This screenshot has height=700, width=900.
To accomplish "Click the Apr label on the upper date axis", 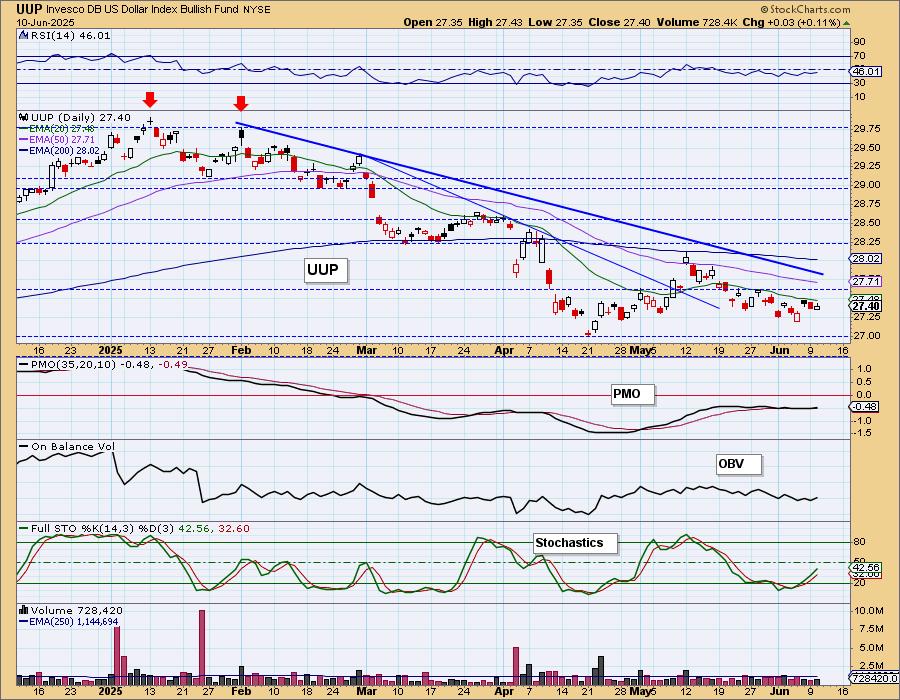I will click(x=505, y=350).
